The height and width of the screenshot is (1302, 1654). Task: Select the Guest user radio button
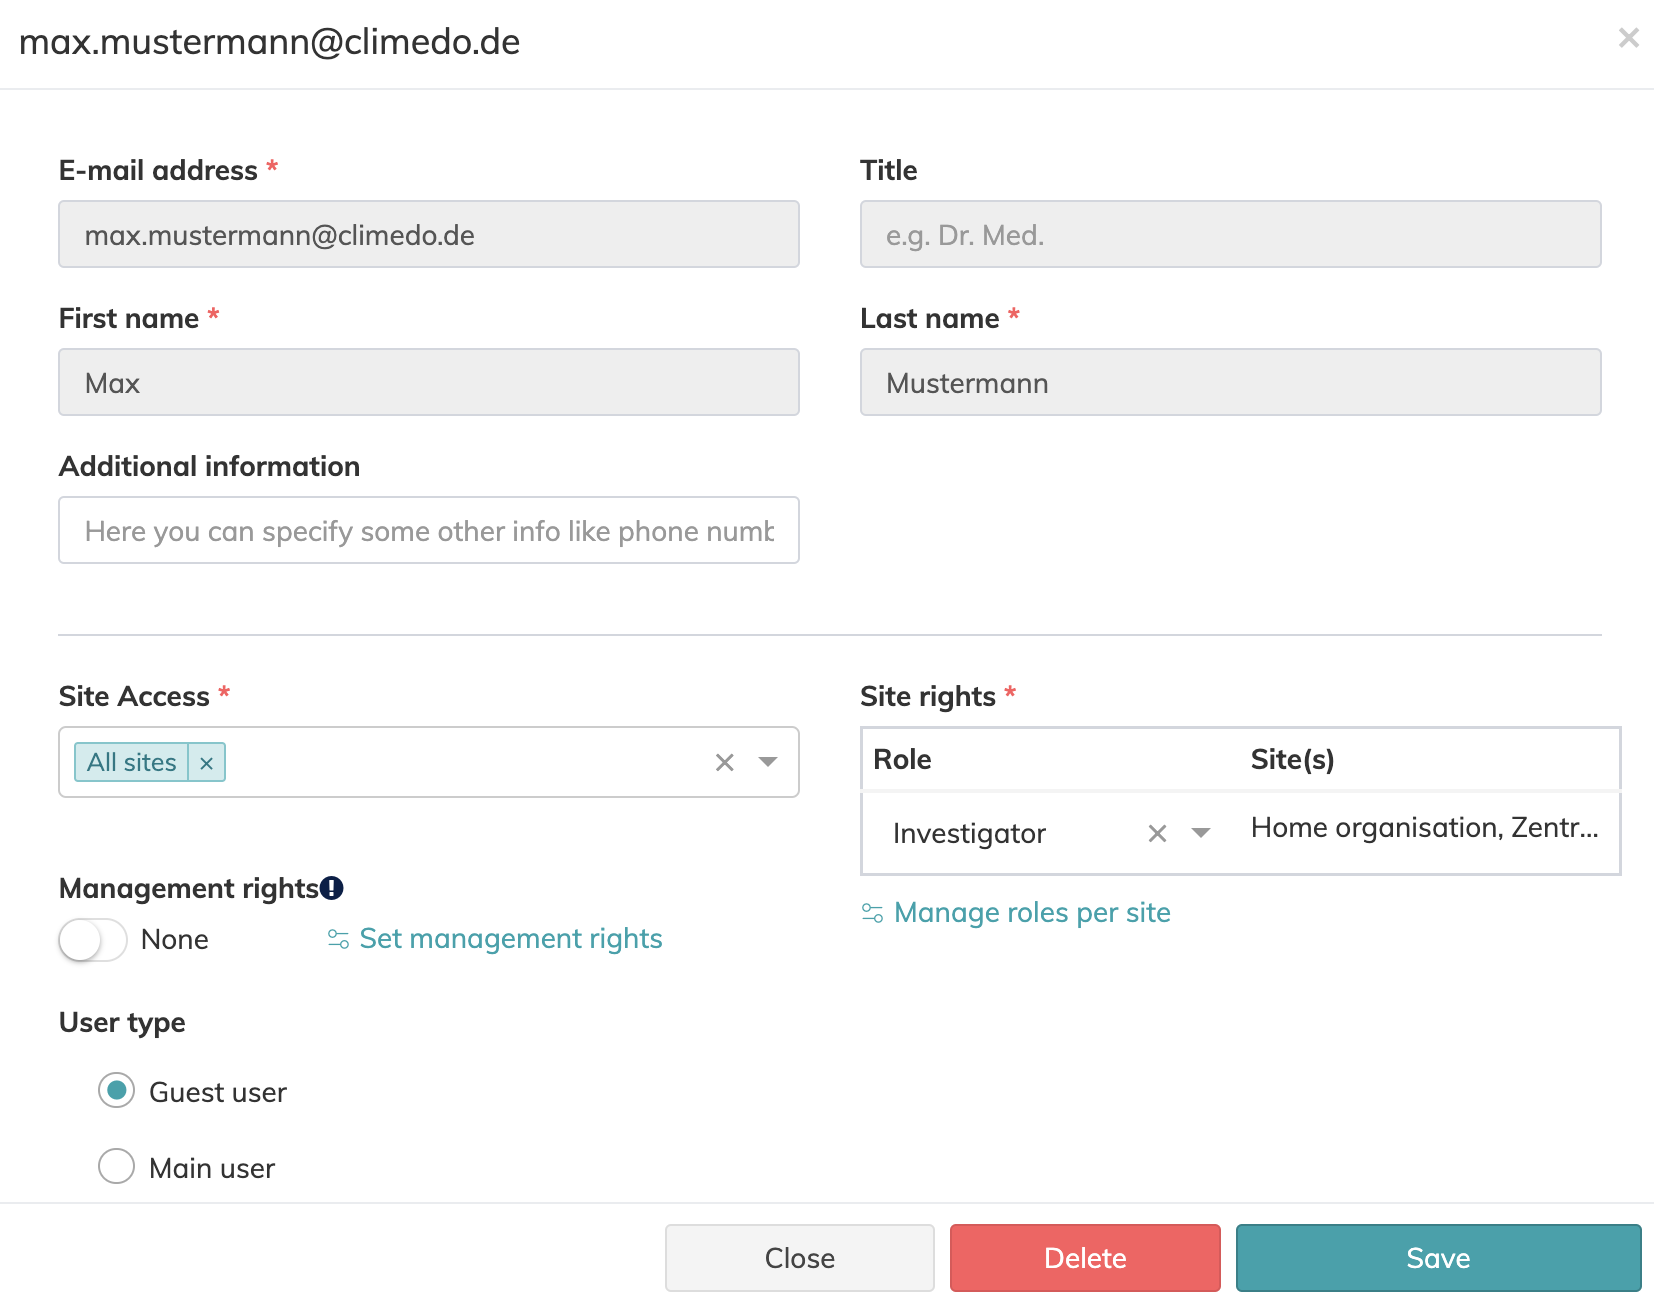tap(117, 1091)
